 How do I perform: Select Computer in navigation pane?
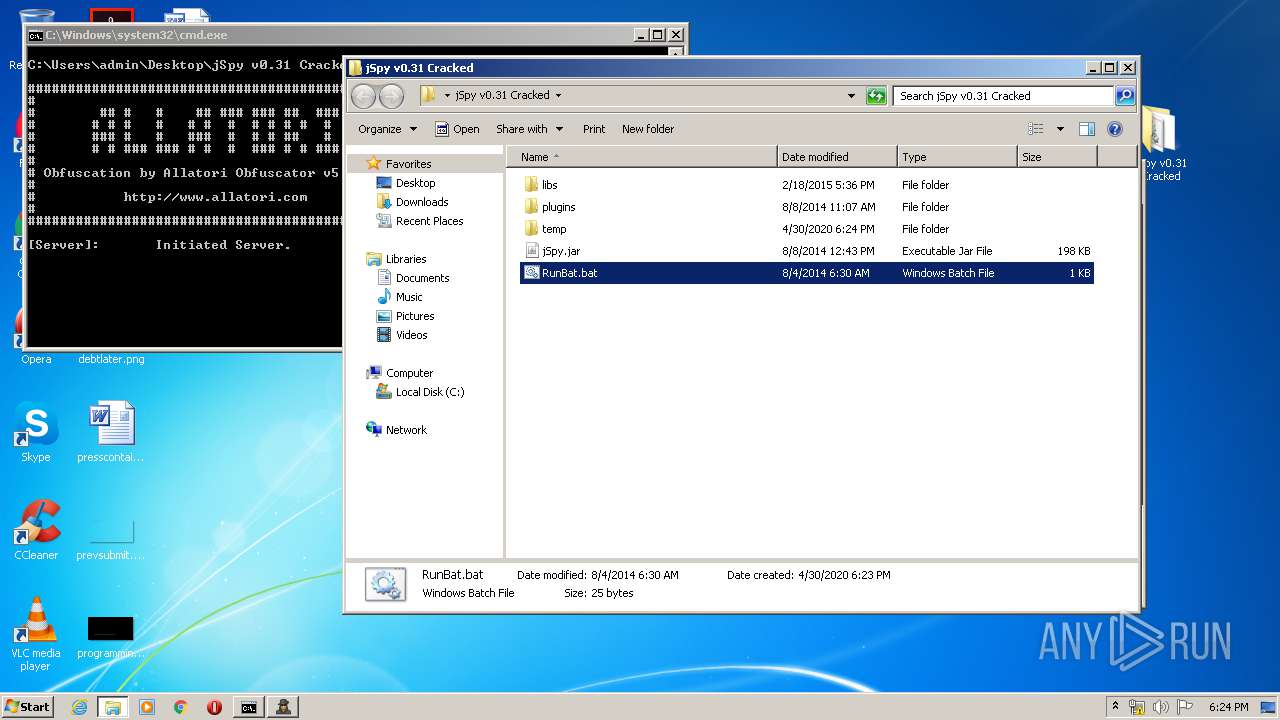tap(409, 373)
